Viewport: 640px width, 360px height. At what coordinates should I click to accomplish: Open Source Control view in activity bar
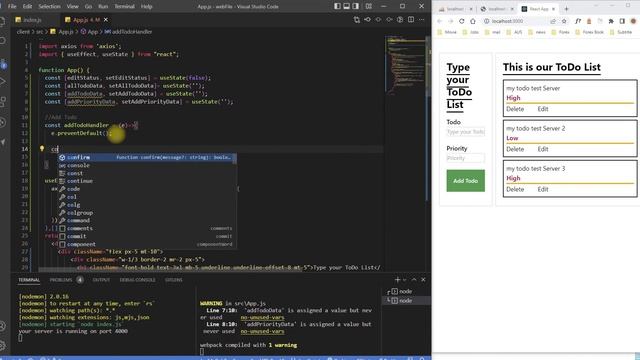tap(3, 64)
